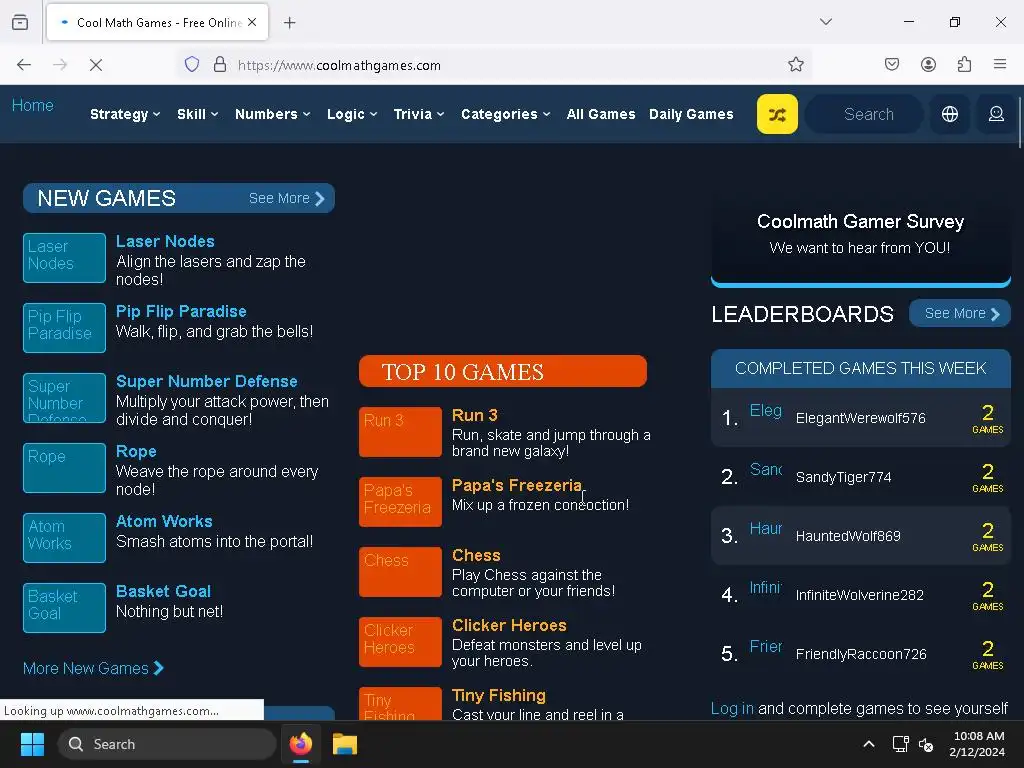Screen dimensions: 1024x768
Task: Click the list all tabs chevron
Action: point(826,22)
